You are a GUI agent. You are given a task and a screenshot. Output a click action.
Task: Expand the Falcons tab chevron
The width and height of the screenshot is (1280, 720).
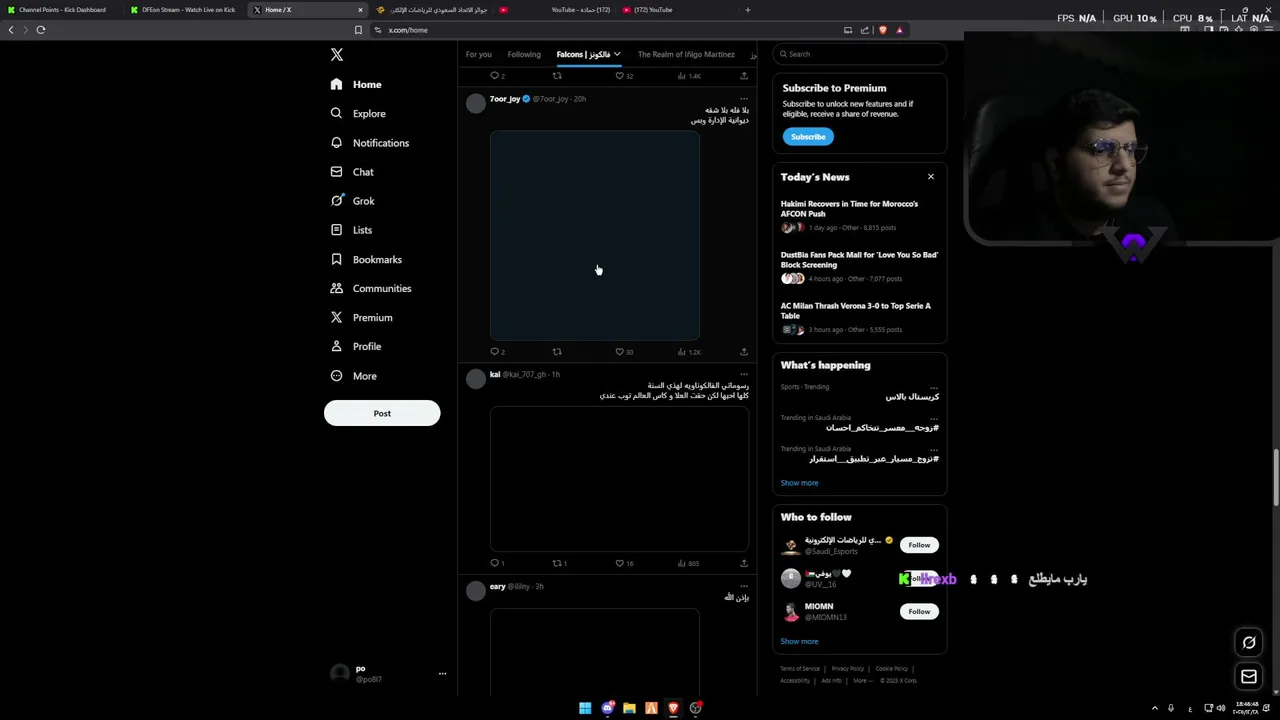pyautogui.click(x=617, y=54)
